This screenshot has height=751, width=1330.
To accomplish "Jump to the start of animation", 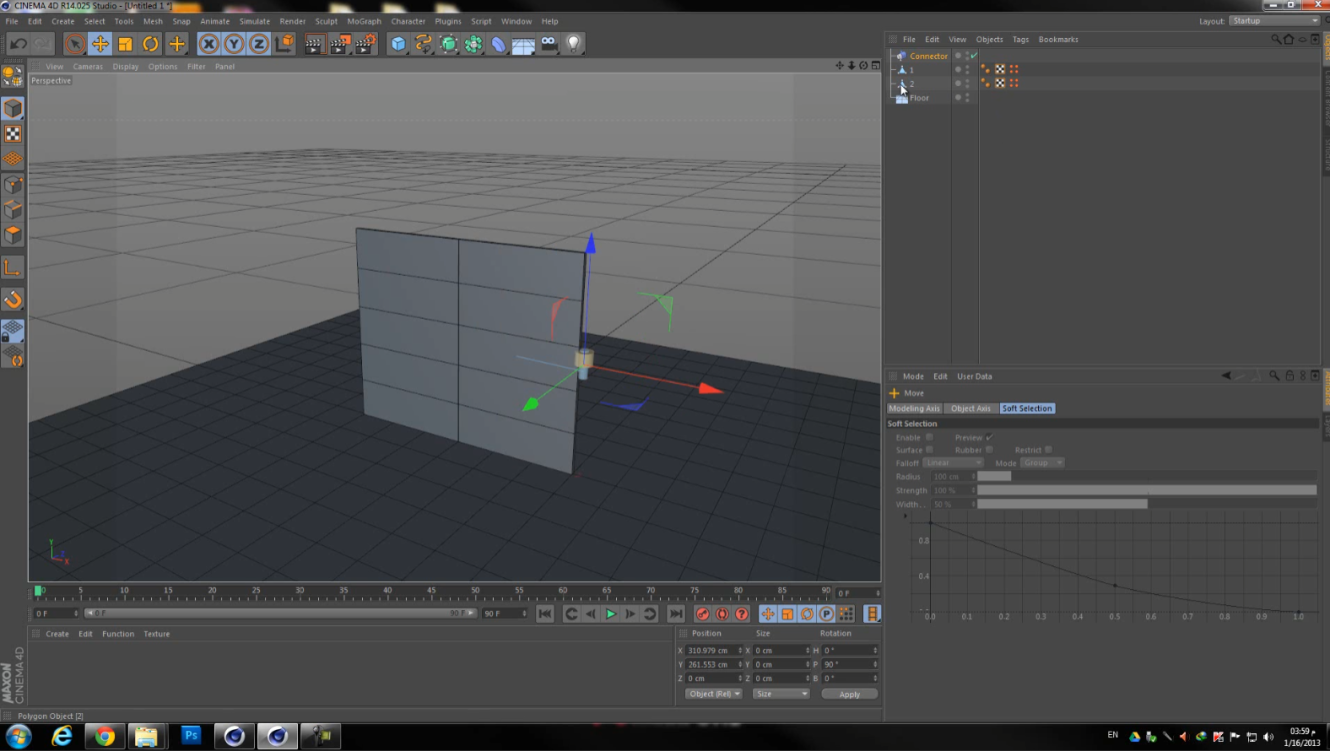I will click(x=545, y=614).
